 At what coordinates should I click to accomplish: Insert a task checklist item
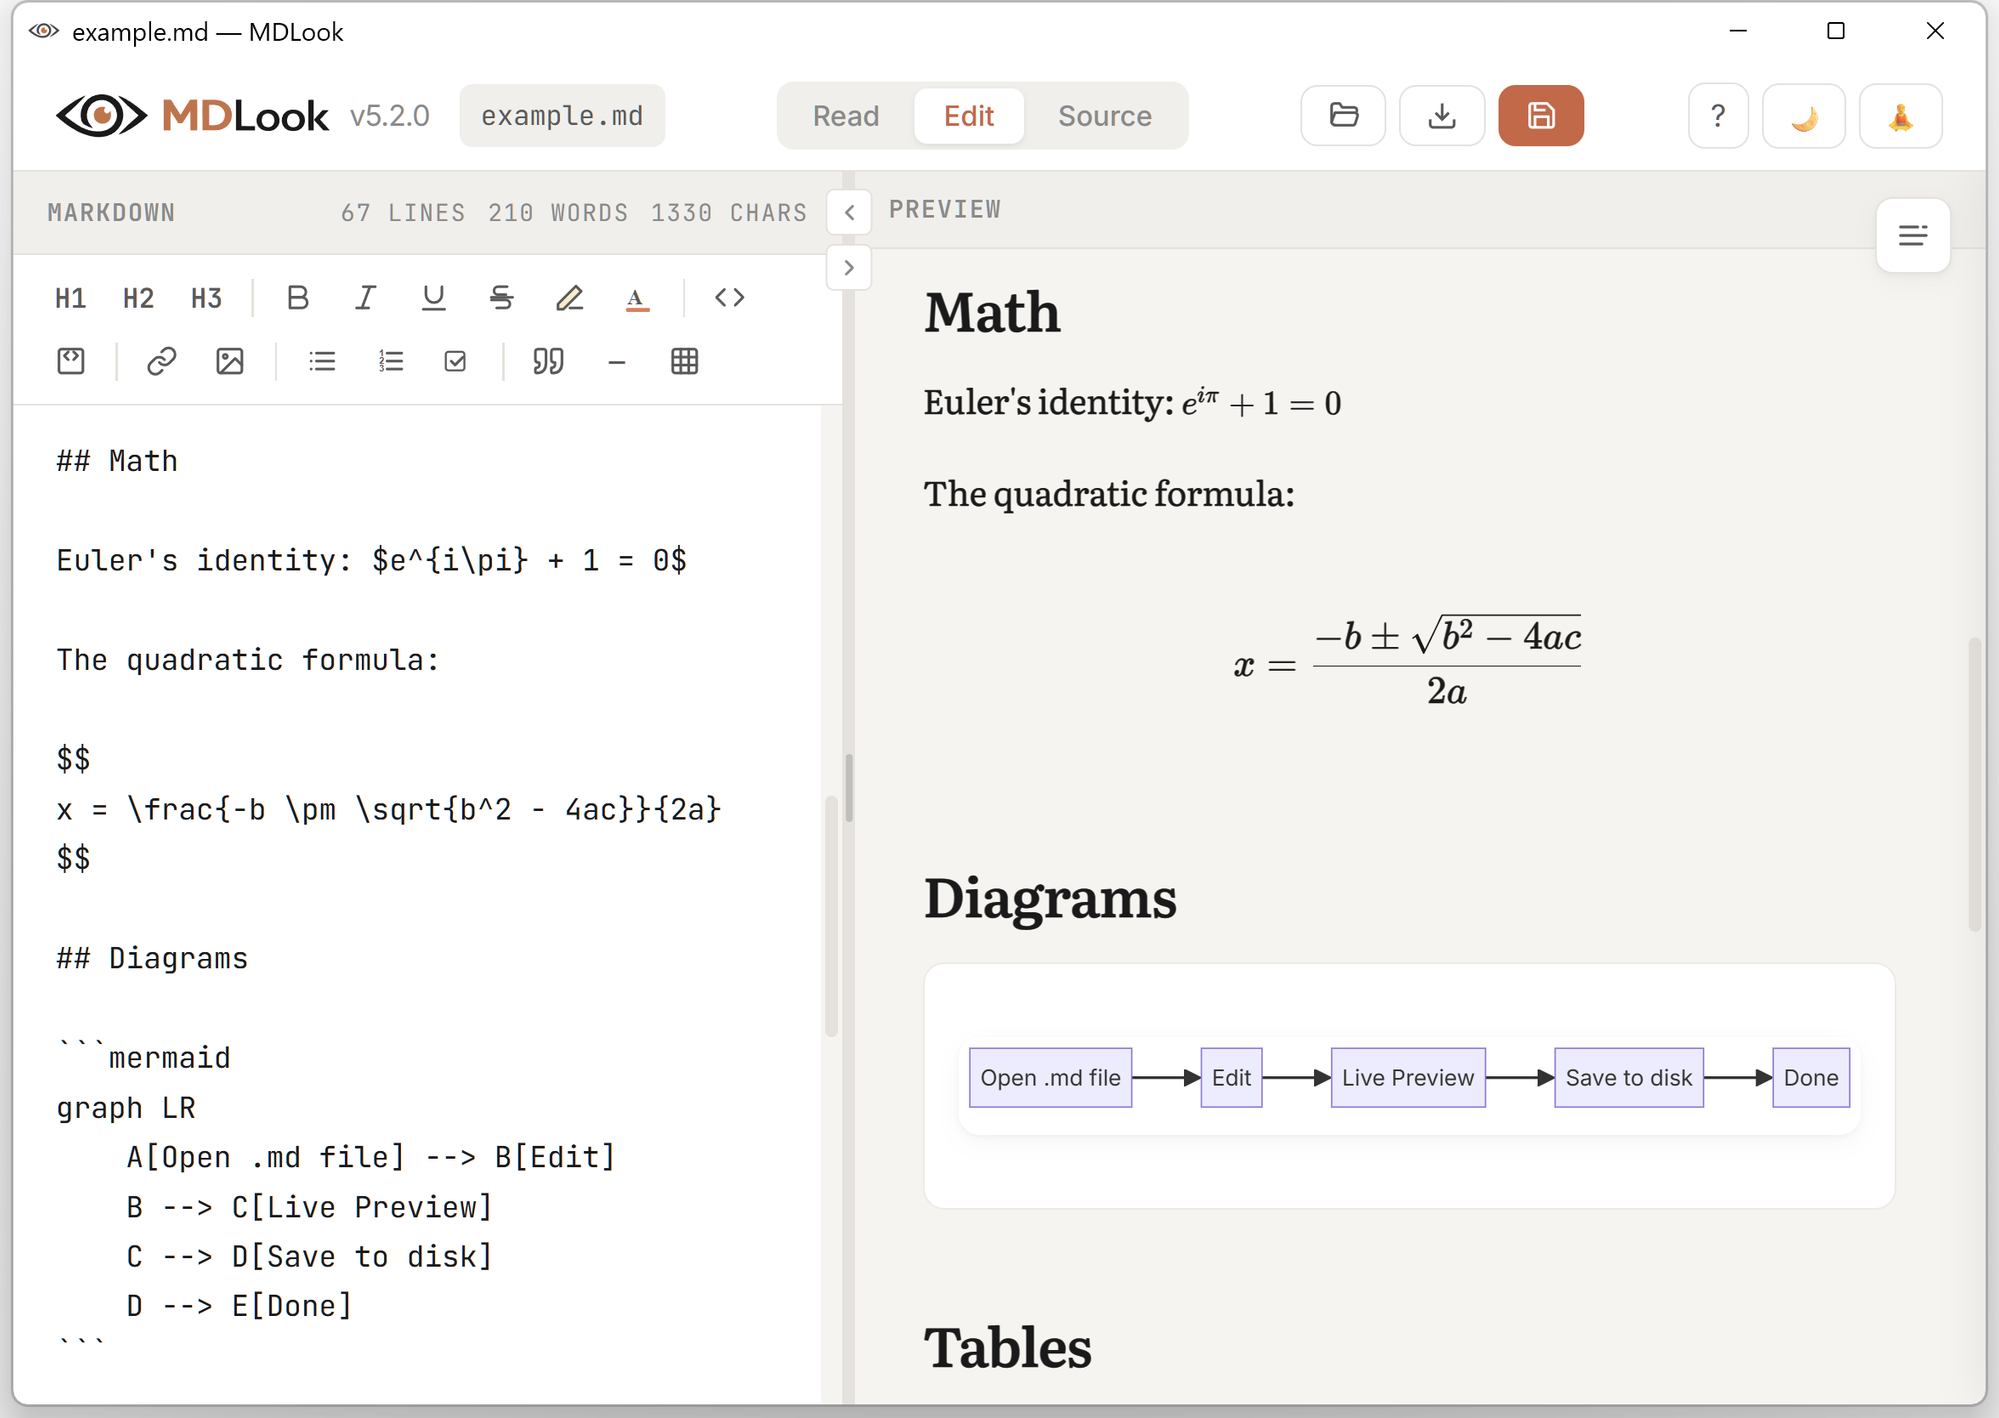(455, 361)
